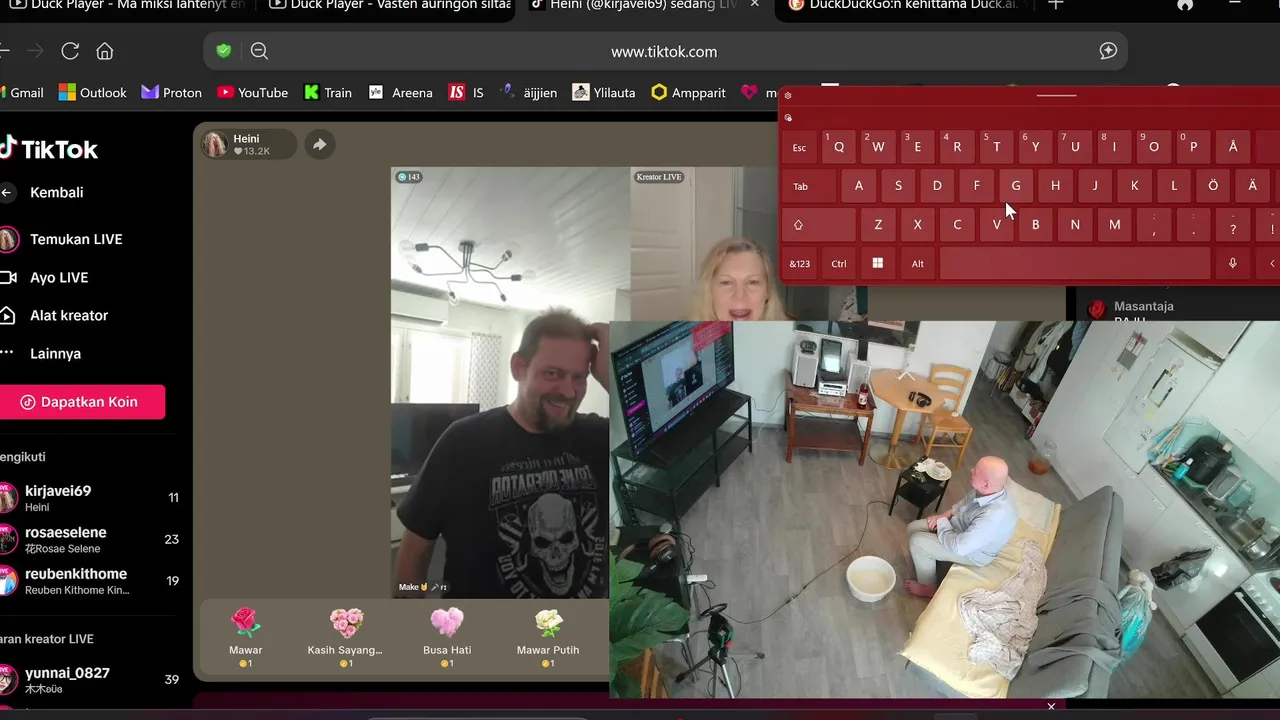The image size is (1280, 720).
Task: Send Mawar Putih gift
Action: [x=548, y=638]
